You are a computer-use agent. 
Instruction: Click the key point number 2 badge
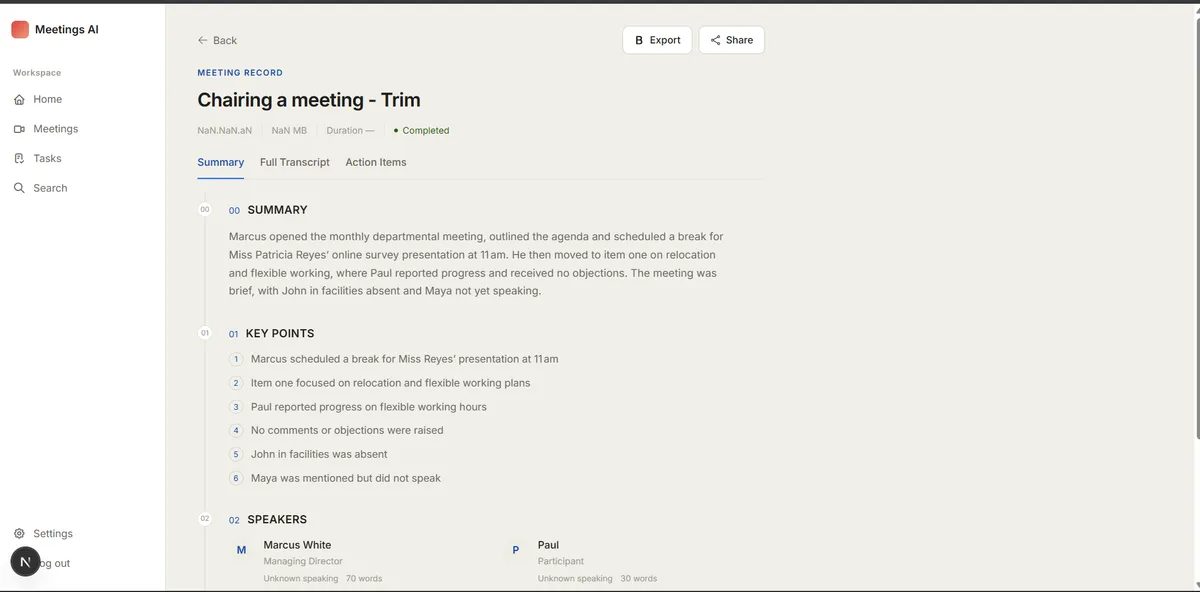[236, 383]
